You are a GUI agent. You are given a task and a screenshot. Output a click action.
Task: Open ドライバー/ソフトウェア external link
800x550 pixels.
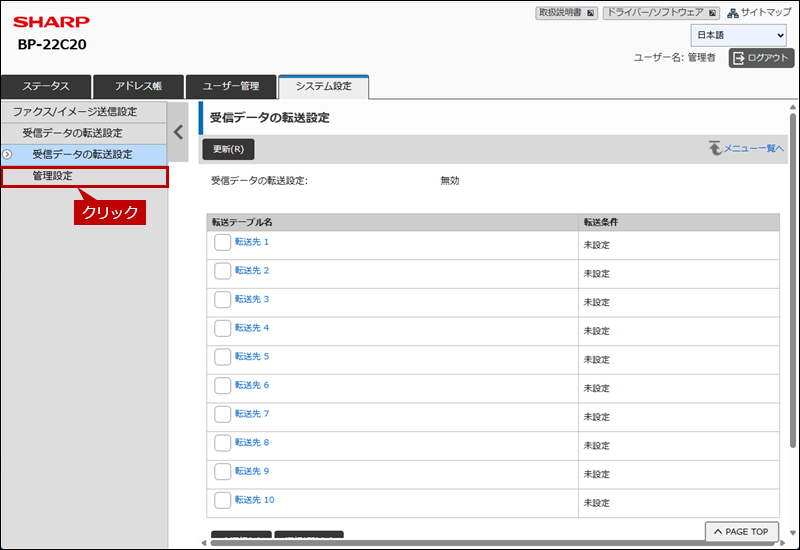pos(661,13)
